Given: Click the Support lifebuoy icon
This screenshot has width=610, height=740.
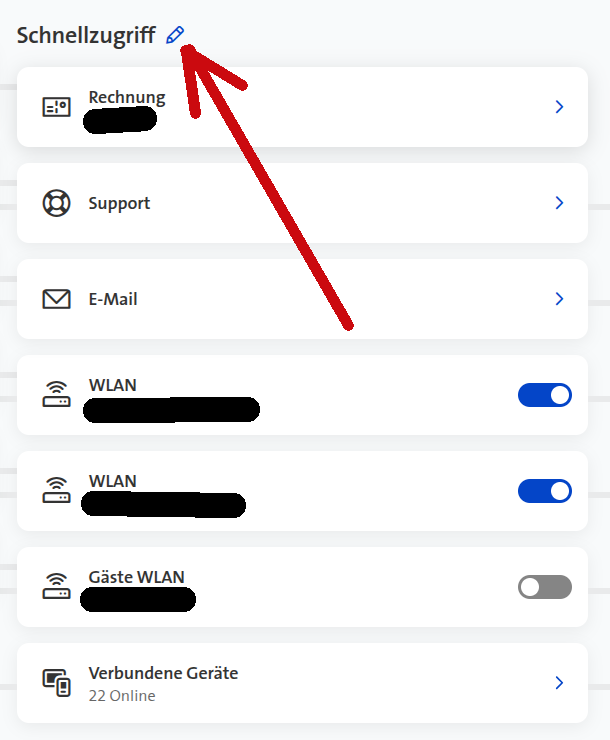Looking at the screenshot, I should coord(57,203).
